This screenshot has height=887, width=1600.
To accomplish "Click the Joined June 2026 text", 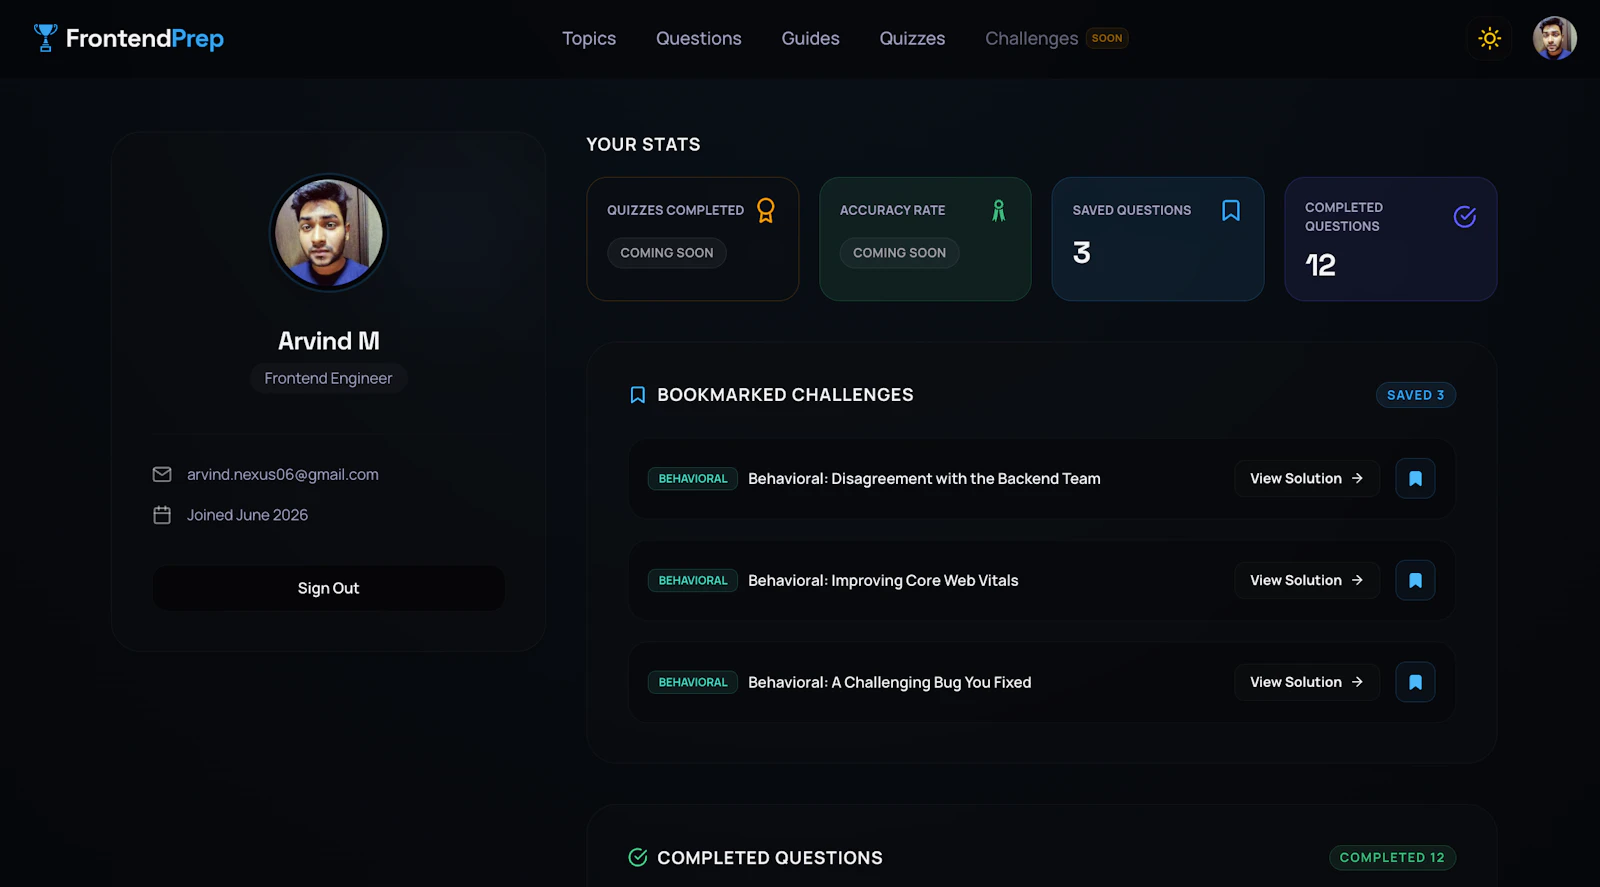I will tap(247, 515).
